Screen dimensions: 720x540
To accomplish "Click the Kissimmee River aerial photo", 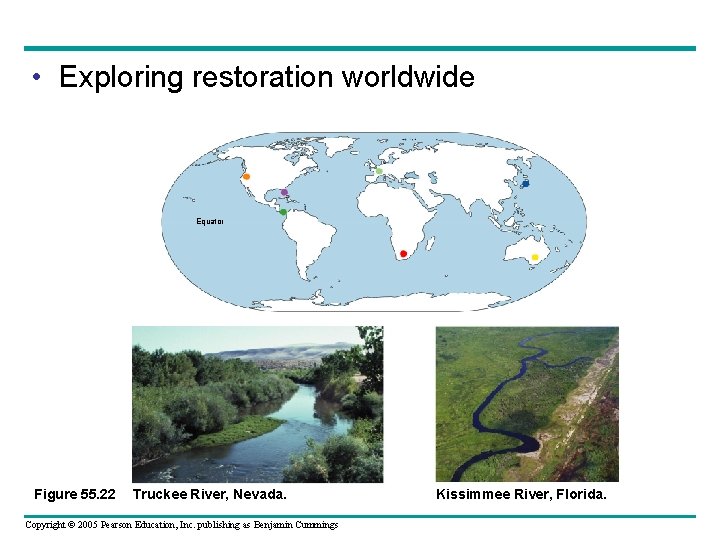I will (527, 404).
